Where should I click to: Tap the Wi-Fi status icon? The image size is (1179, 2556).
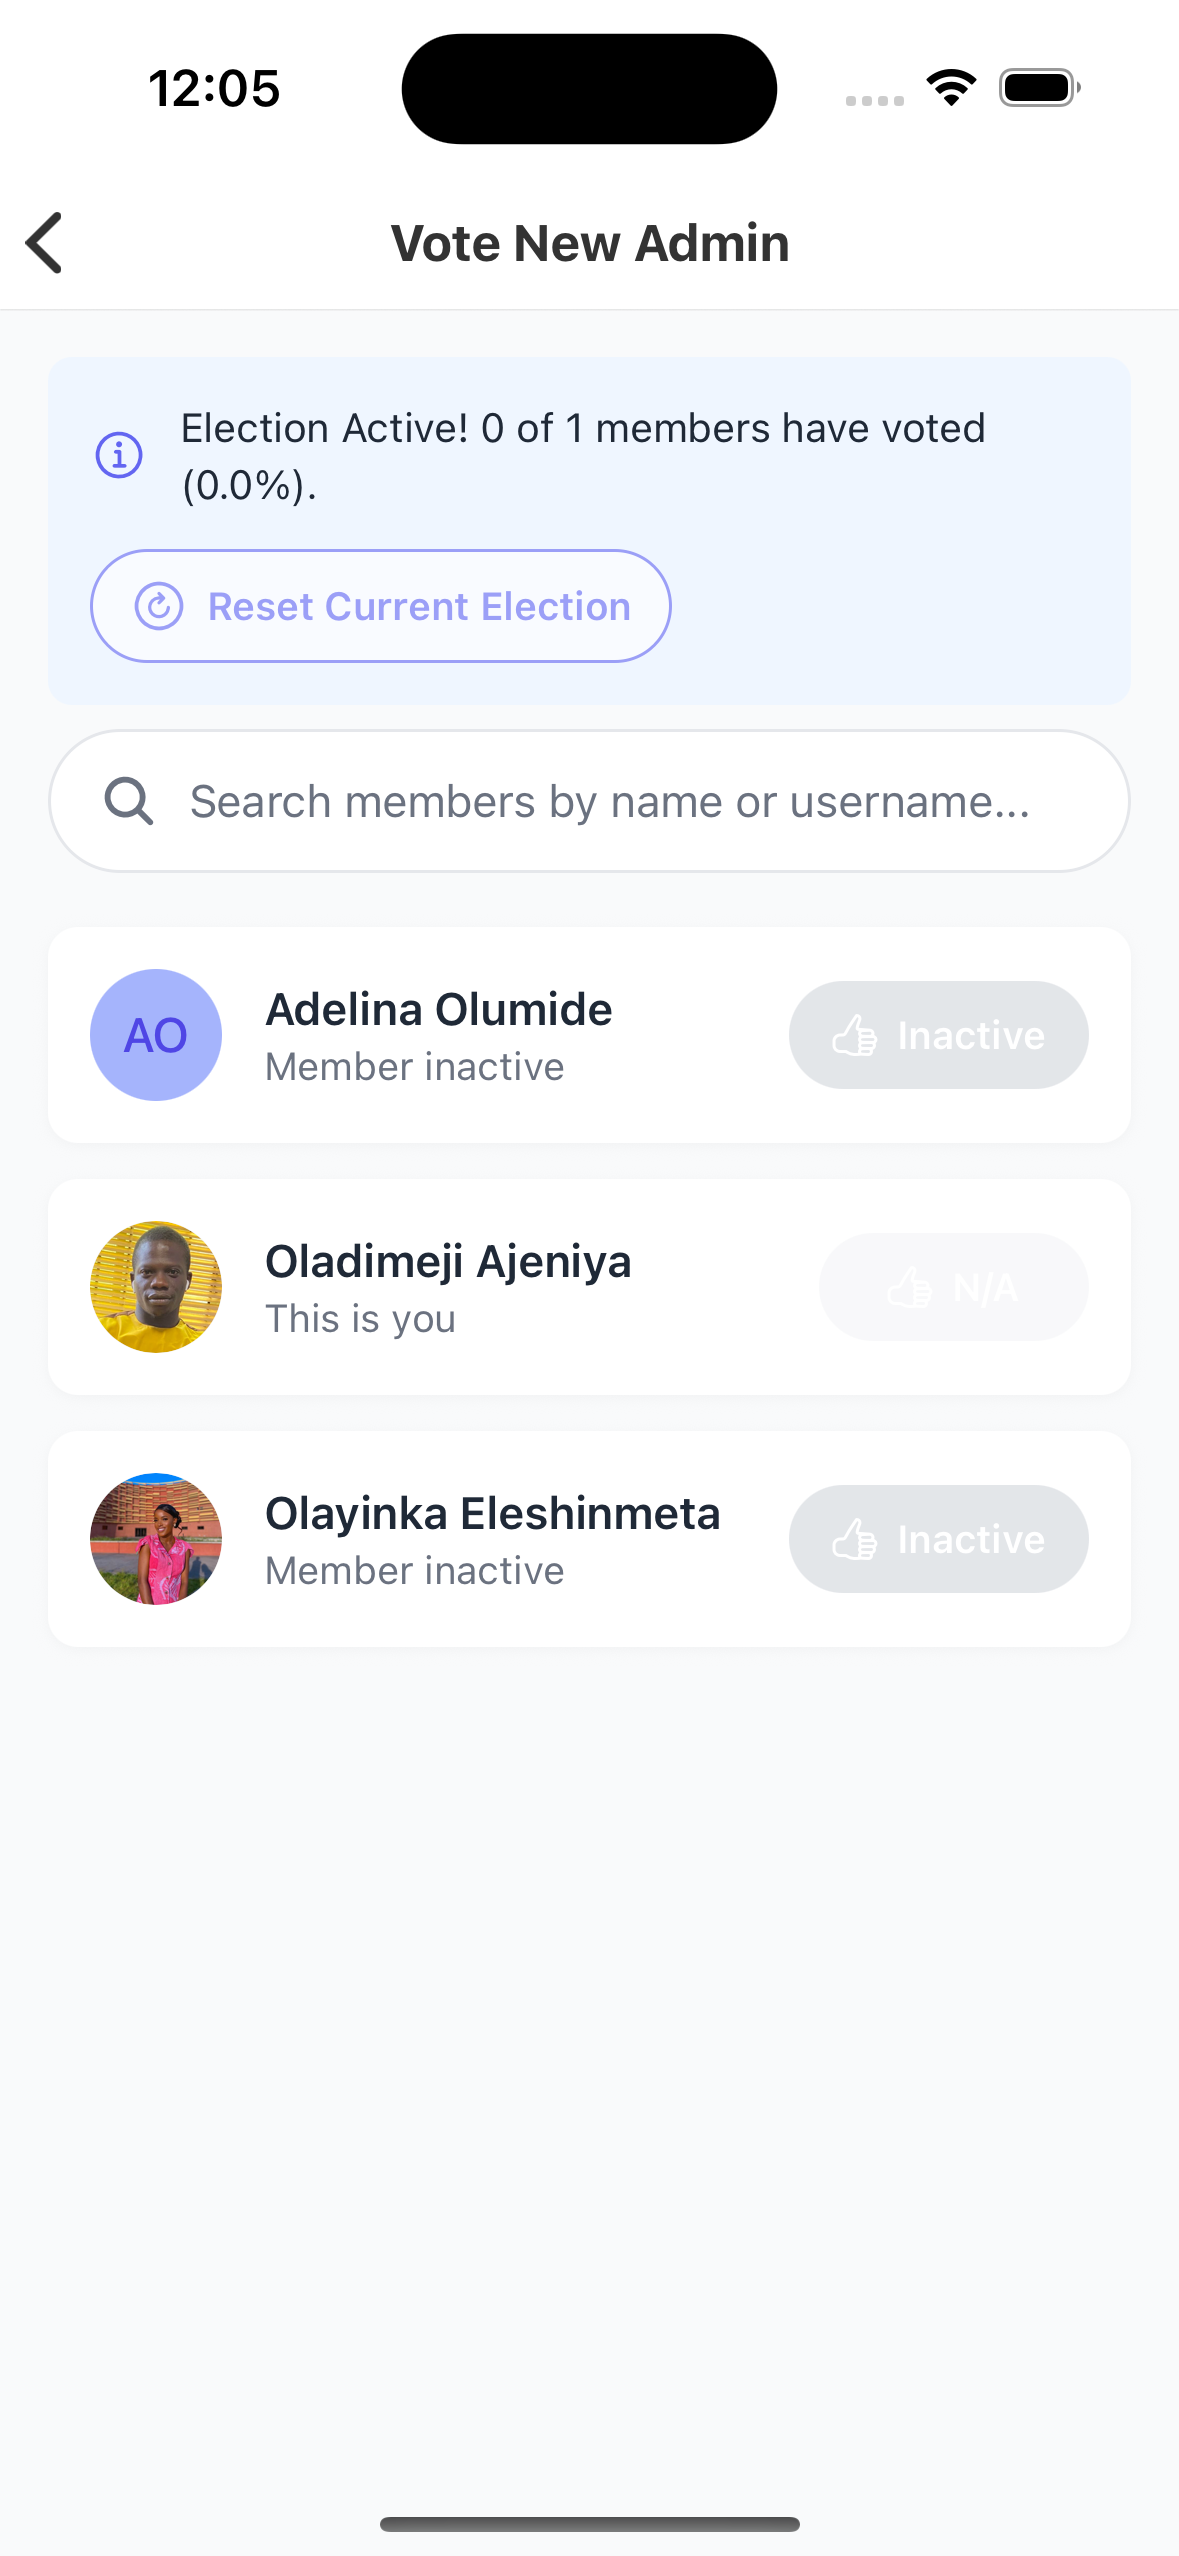tap(951, 88)
